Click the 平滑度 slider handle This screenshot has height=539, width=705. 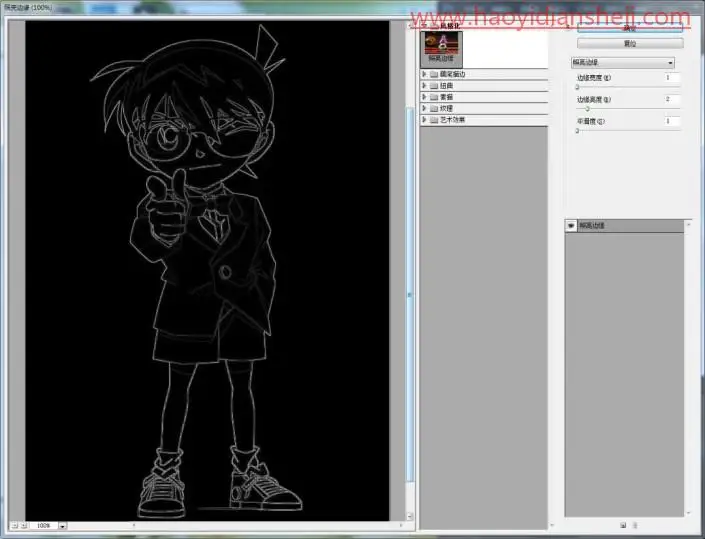click(577, 131)
